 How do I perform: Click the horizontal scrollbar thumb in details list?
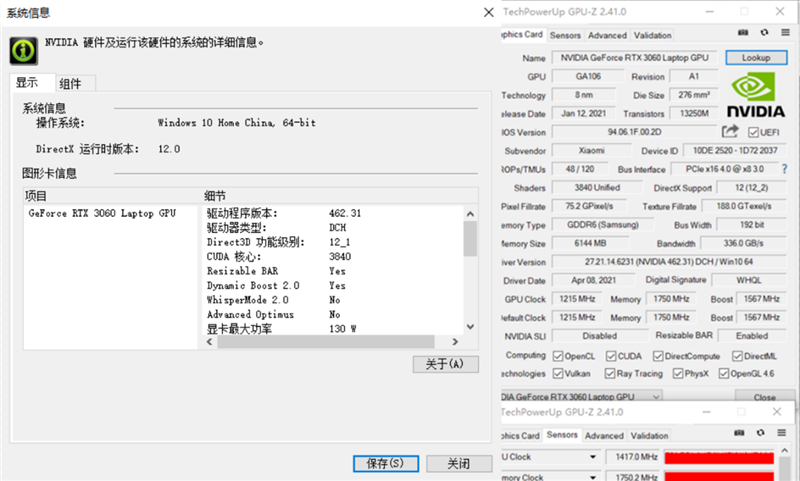pyautogui.click(x=326, y=342)
